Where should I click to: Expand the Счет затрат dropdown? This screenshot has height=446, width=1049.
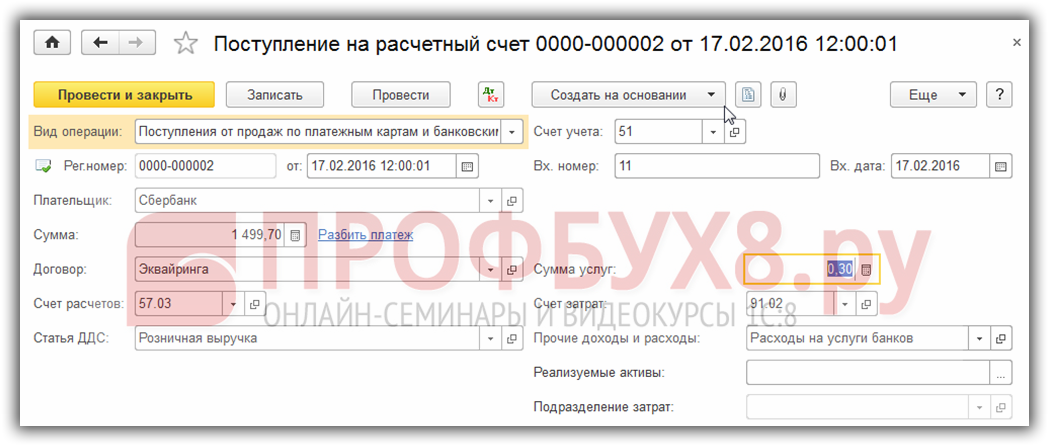[846, 304]
